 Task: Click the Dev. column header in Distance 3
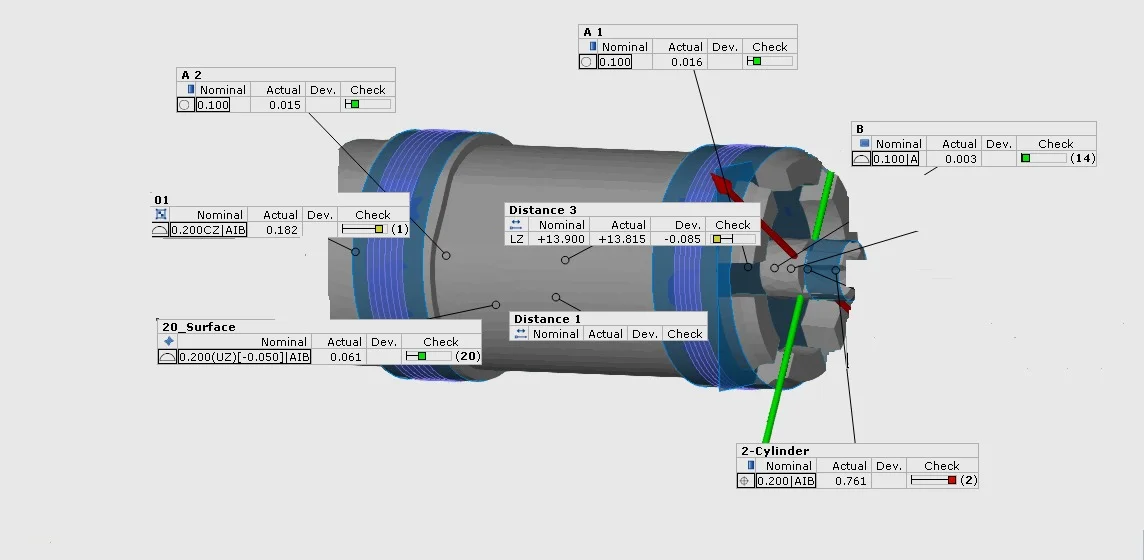[688, 225]
